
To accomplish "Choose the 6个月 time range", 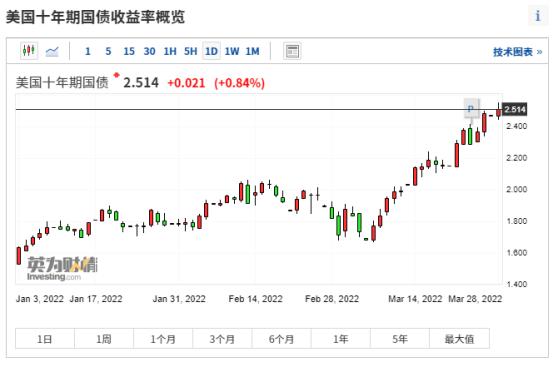I will [x=282, y=339].
